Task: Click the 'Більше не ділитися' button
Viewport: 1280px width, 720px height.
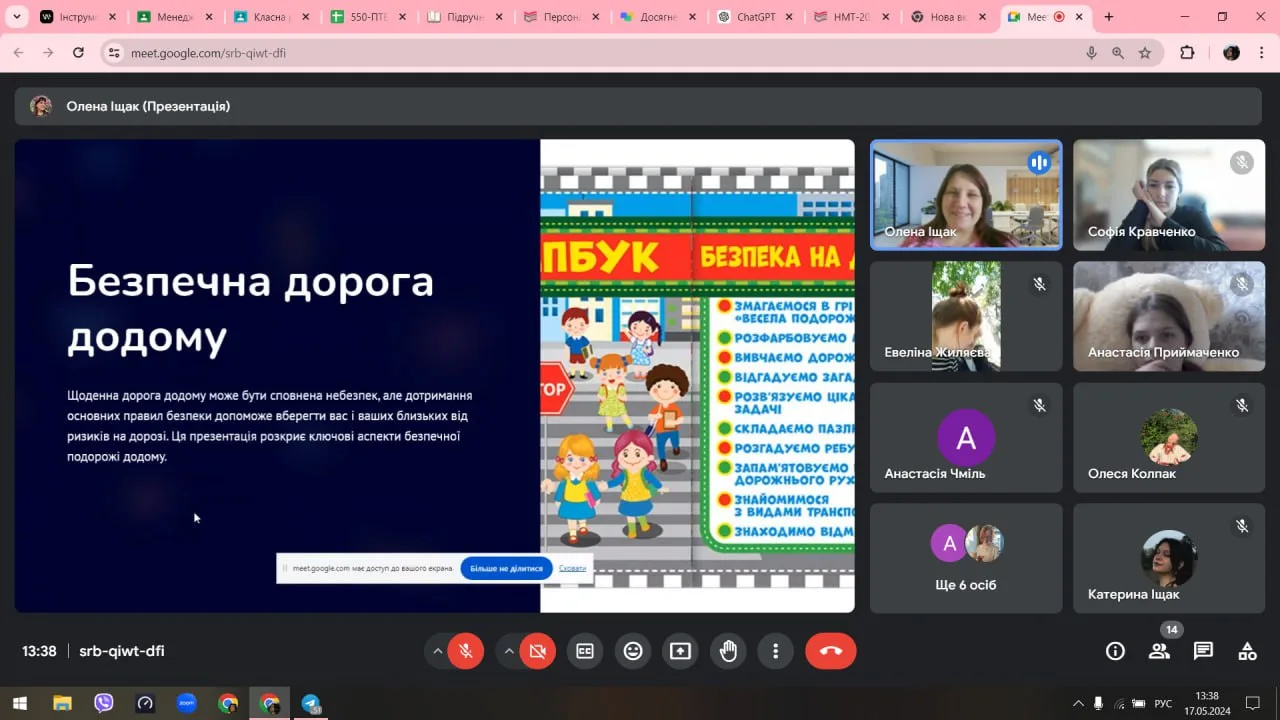Action: [x=506, y=568]
